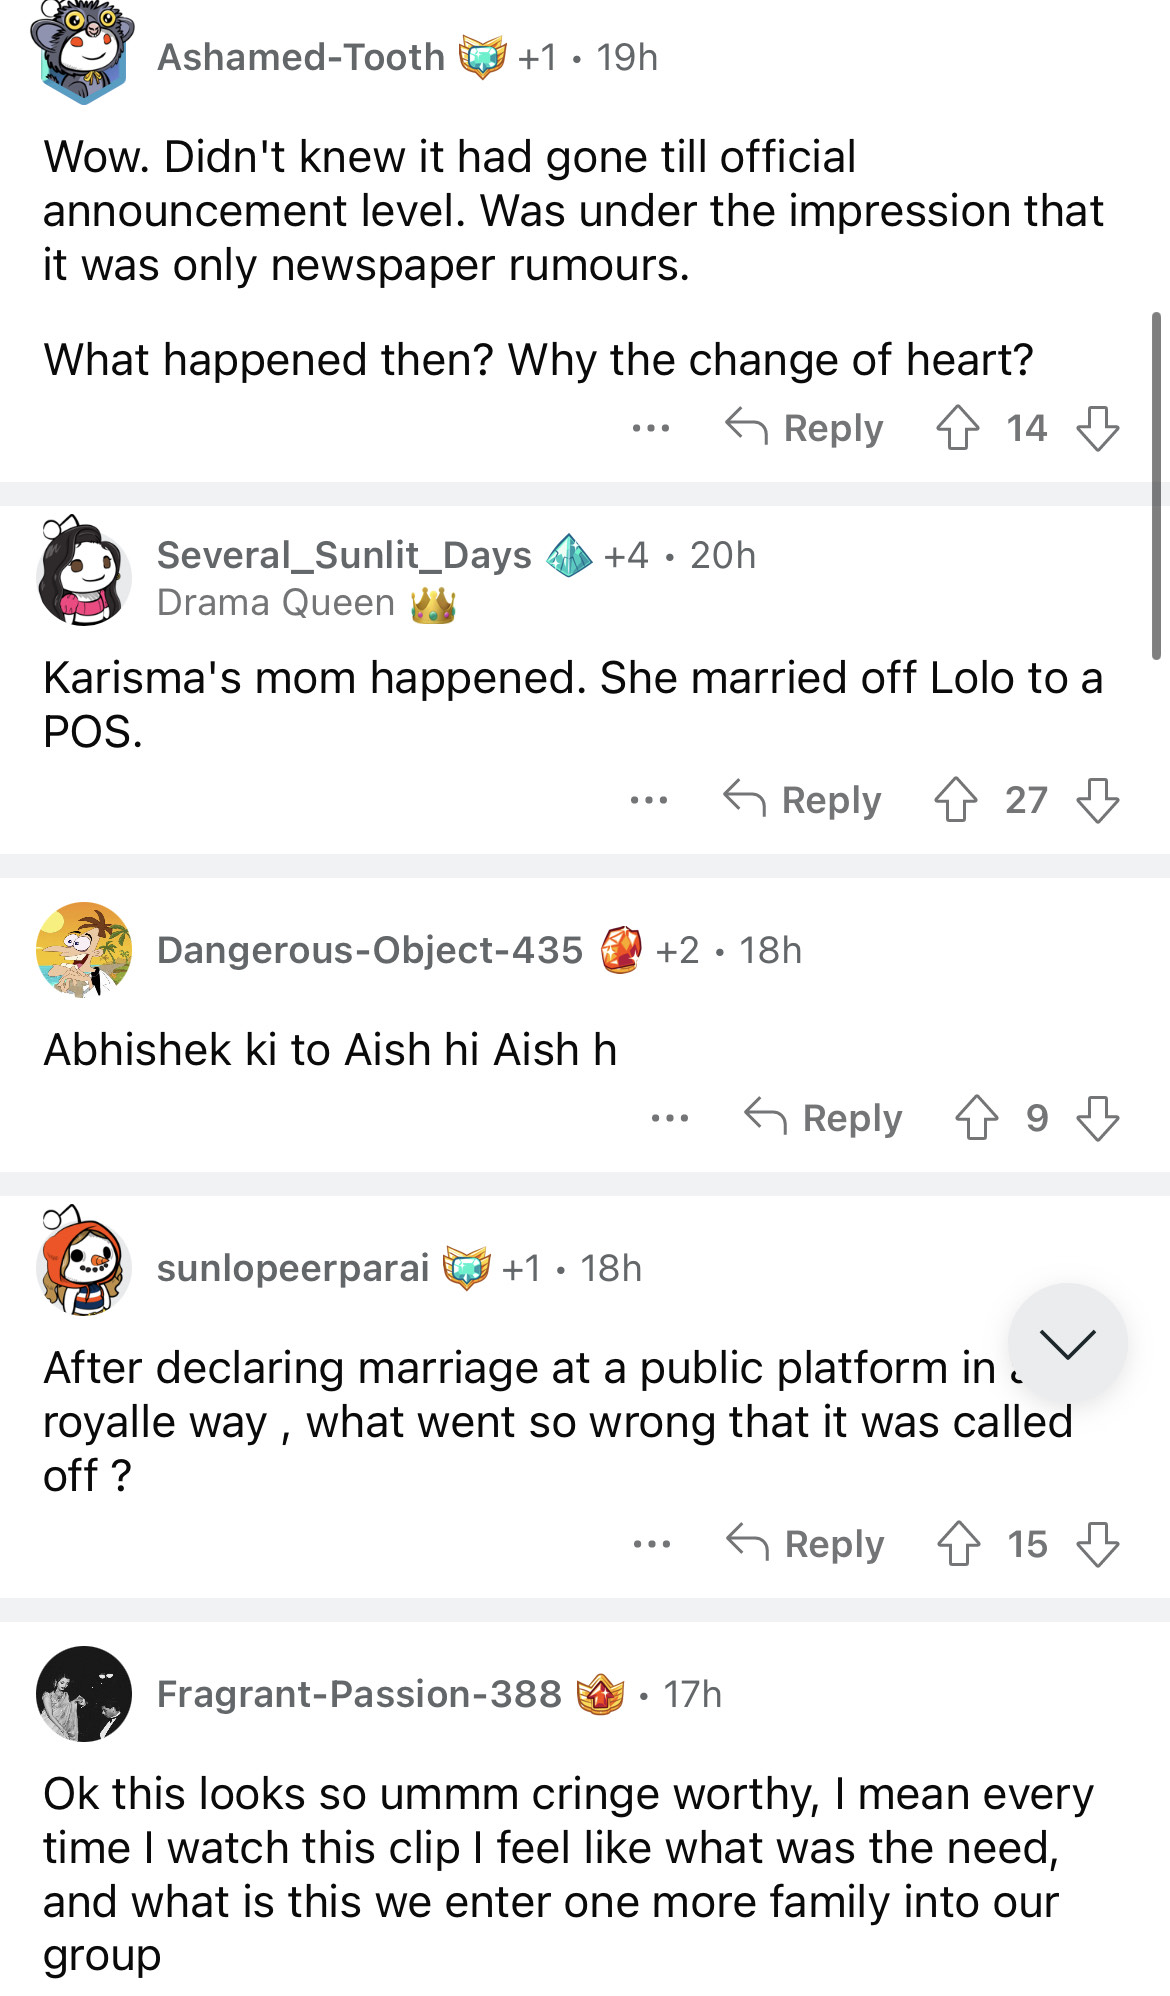This screenshot has width=1170, height=1996.
Task: Downvote the Abhishek ki comment
Action: click(1097, 1118)
